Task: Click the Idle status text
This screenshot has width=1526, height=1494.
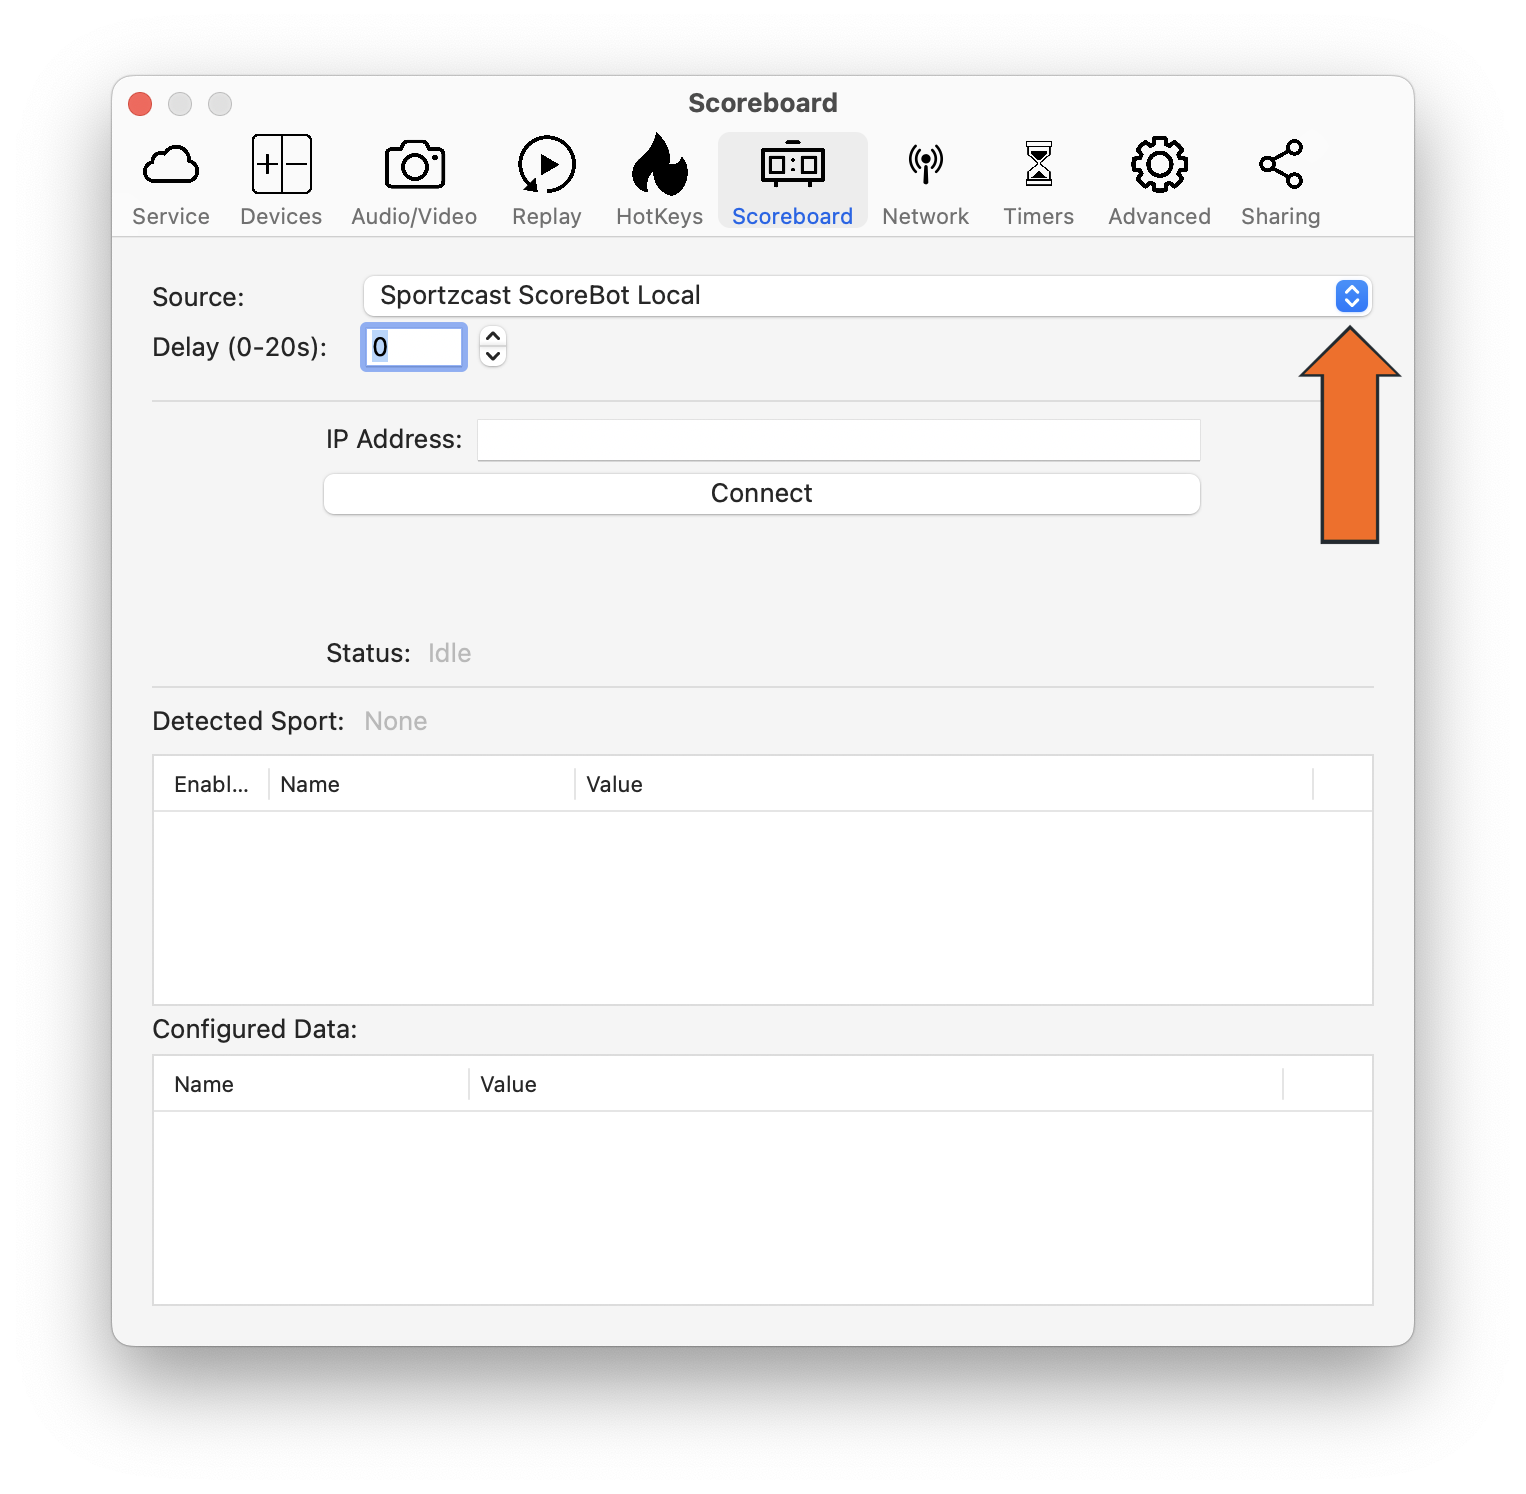Action: tap(449, 652)
